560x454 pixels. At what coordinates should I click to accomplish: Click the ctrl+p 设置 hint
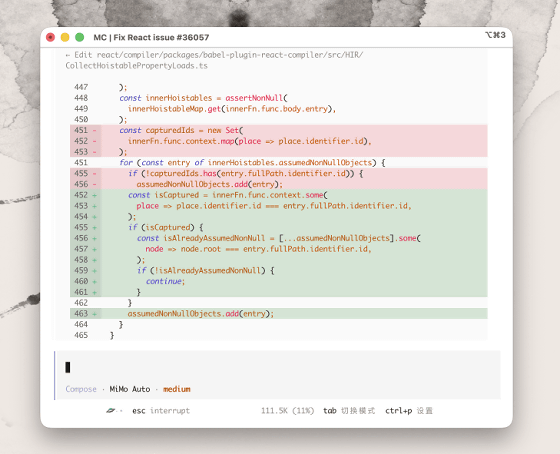409,411
